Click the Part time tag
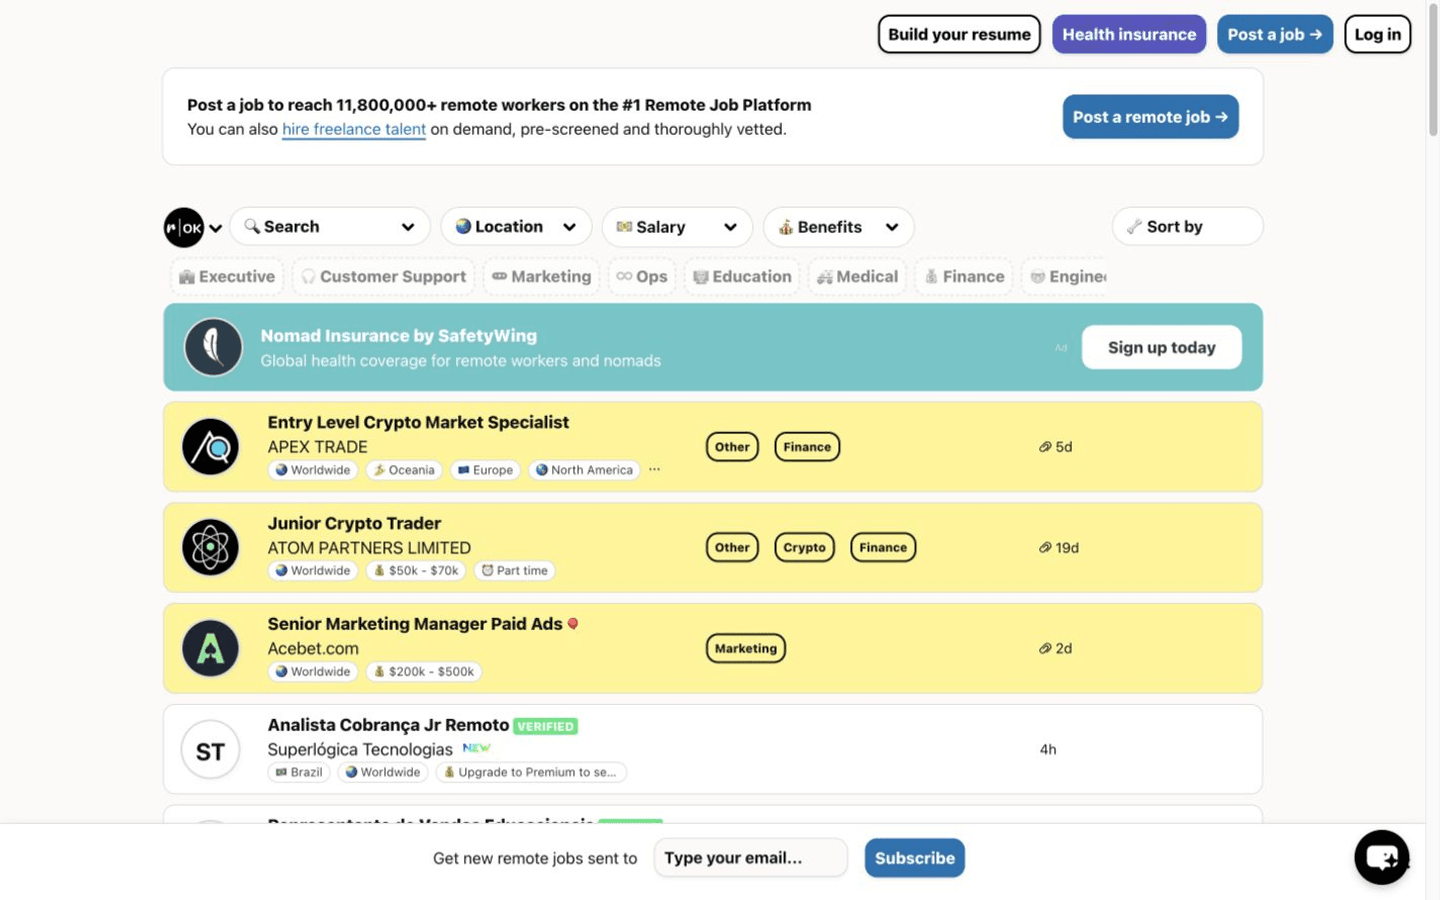This screenshot has width=1440, height=900. tap(515, 571)
